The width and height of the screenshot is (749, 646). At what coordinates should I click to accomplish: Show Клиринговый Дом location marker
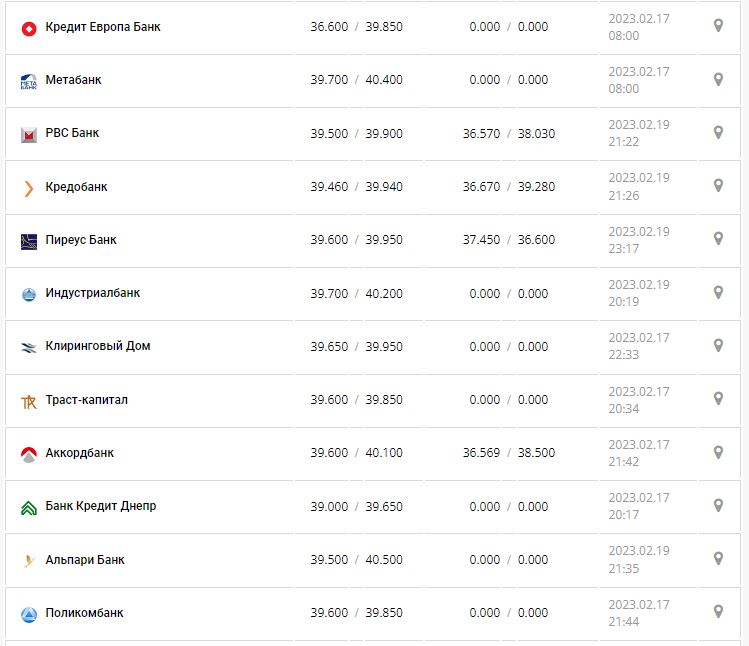(x=717, y=345)
